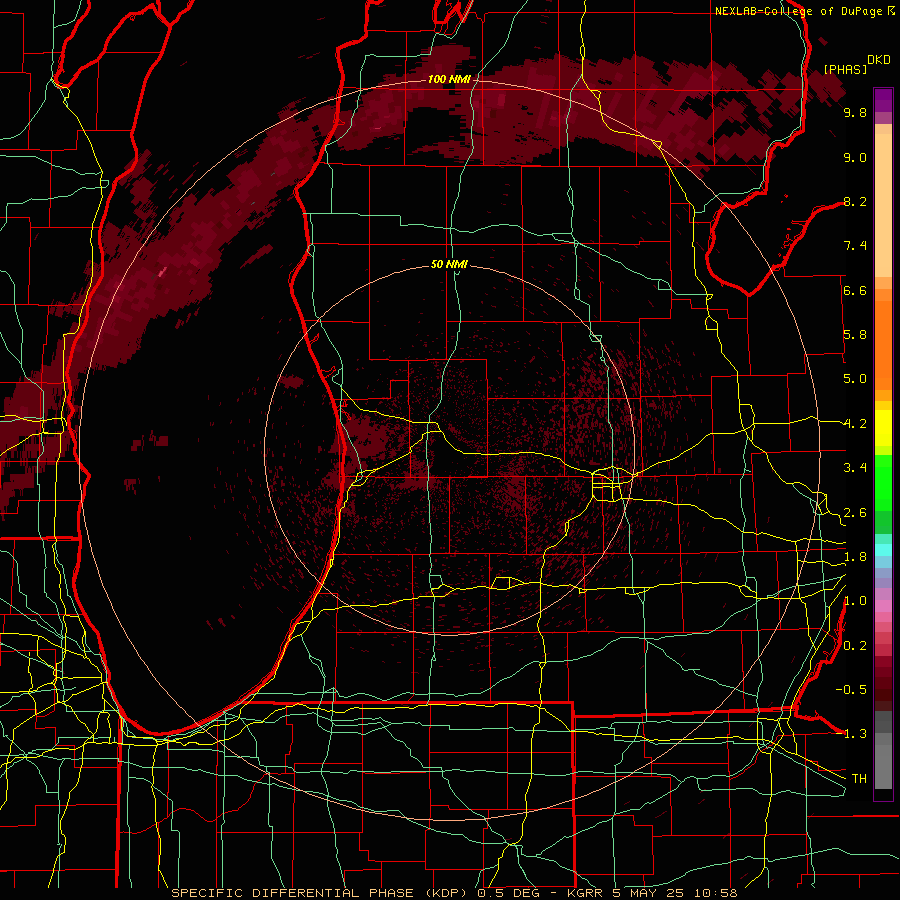Viewport: 900px width, 900px height.
Task: Click the 5.0 scale value
Action: pyautogui.click(x=855, y=379)
